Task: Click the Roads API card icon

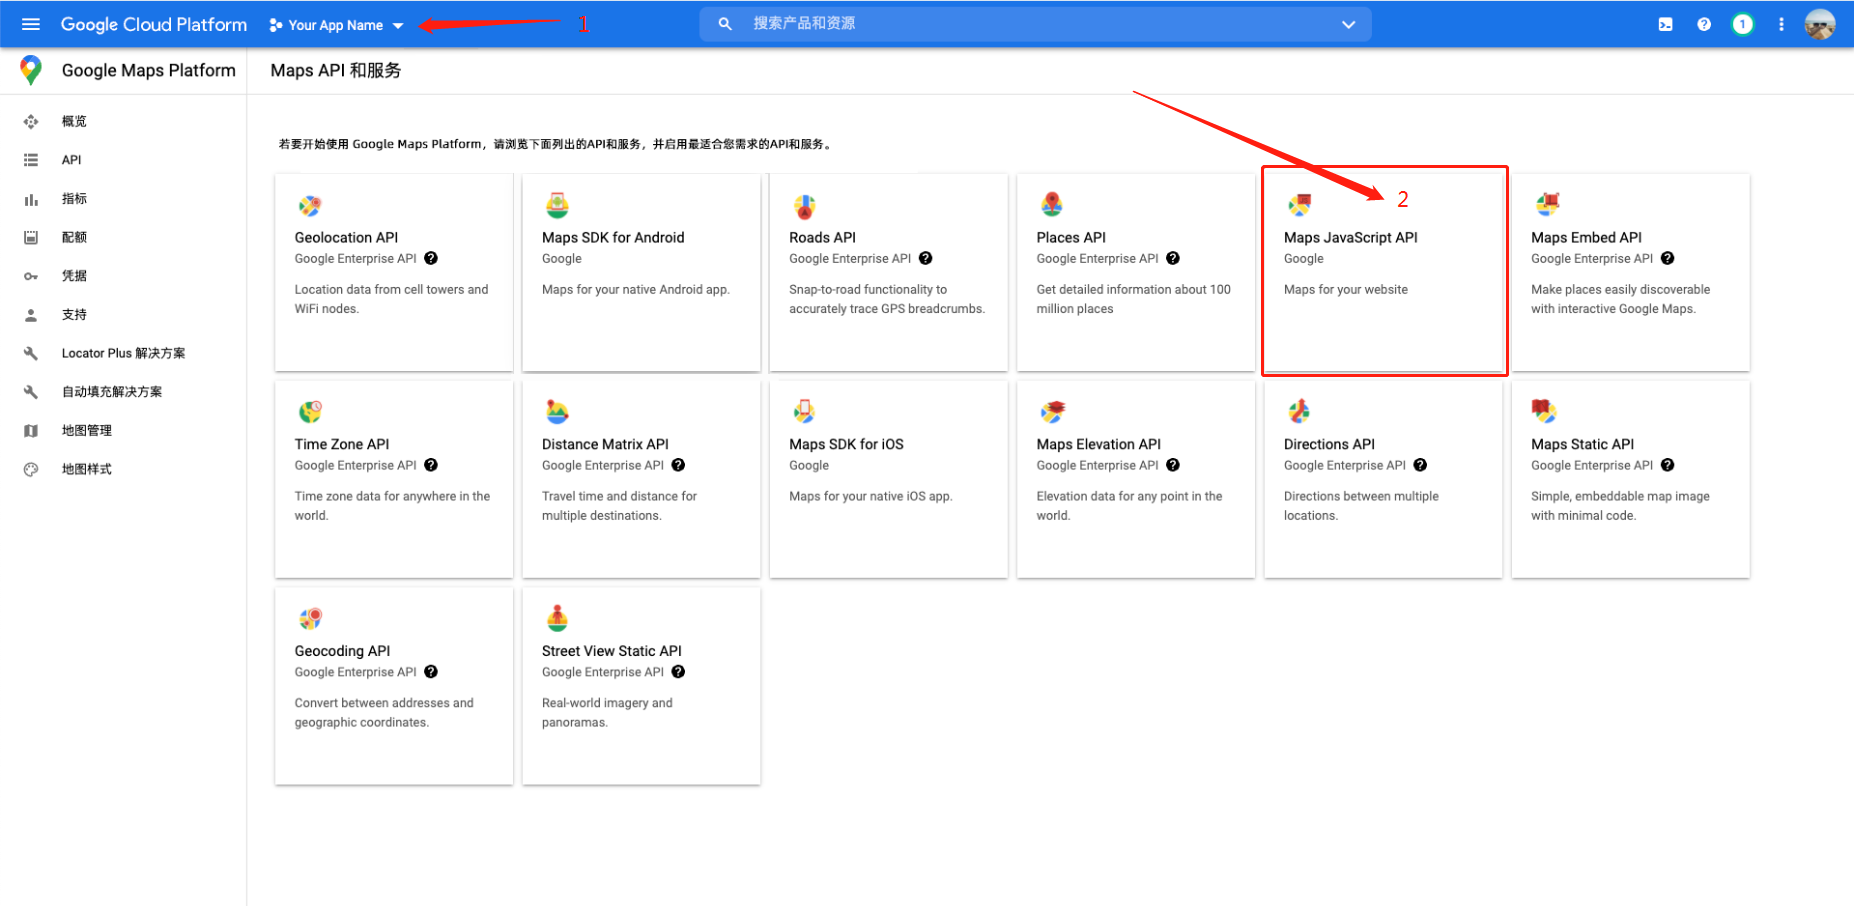Action: pyautogui.click(x=805, y=205)
